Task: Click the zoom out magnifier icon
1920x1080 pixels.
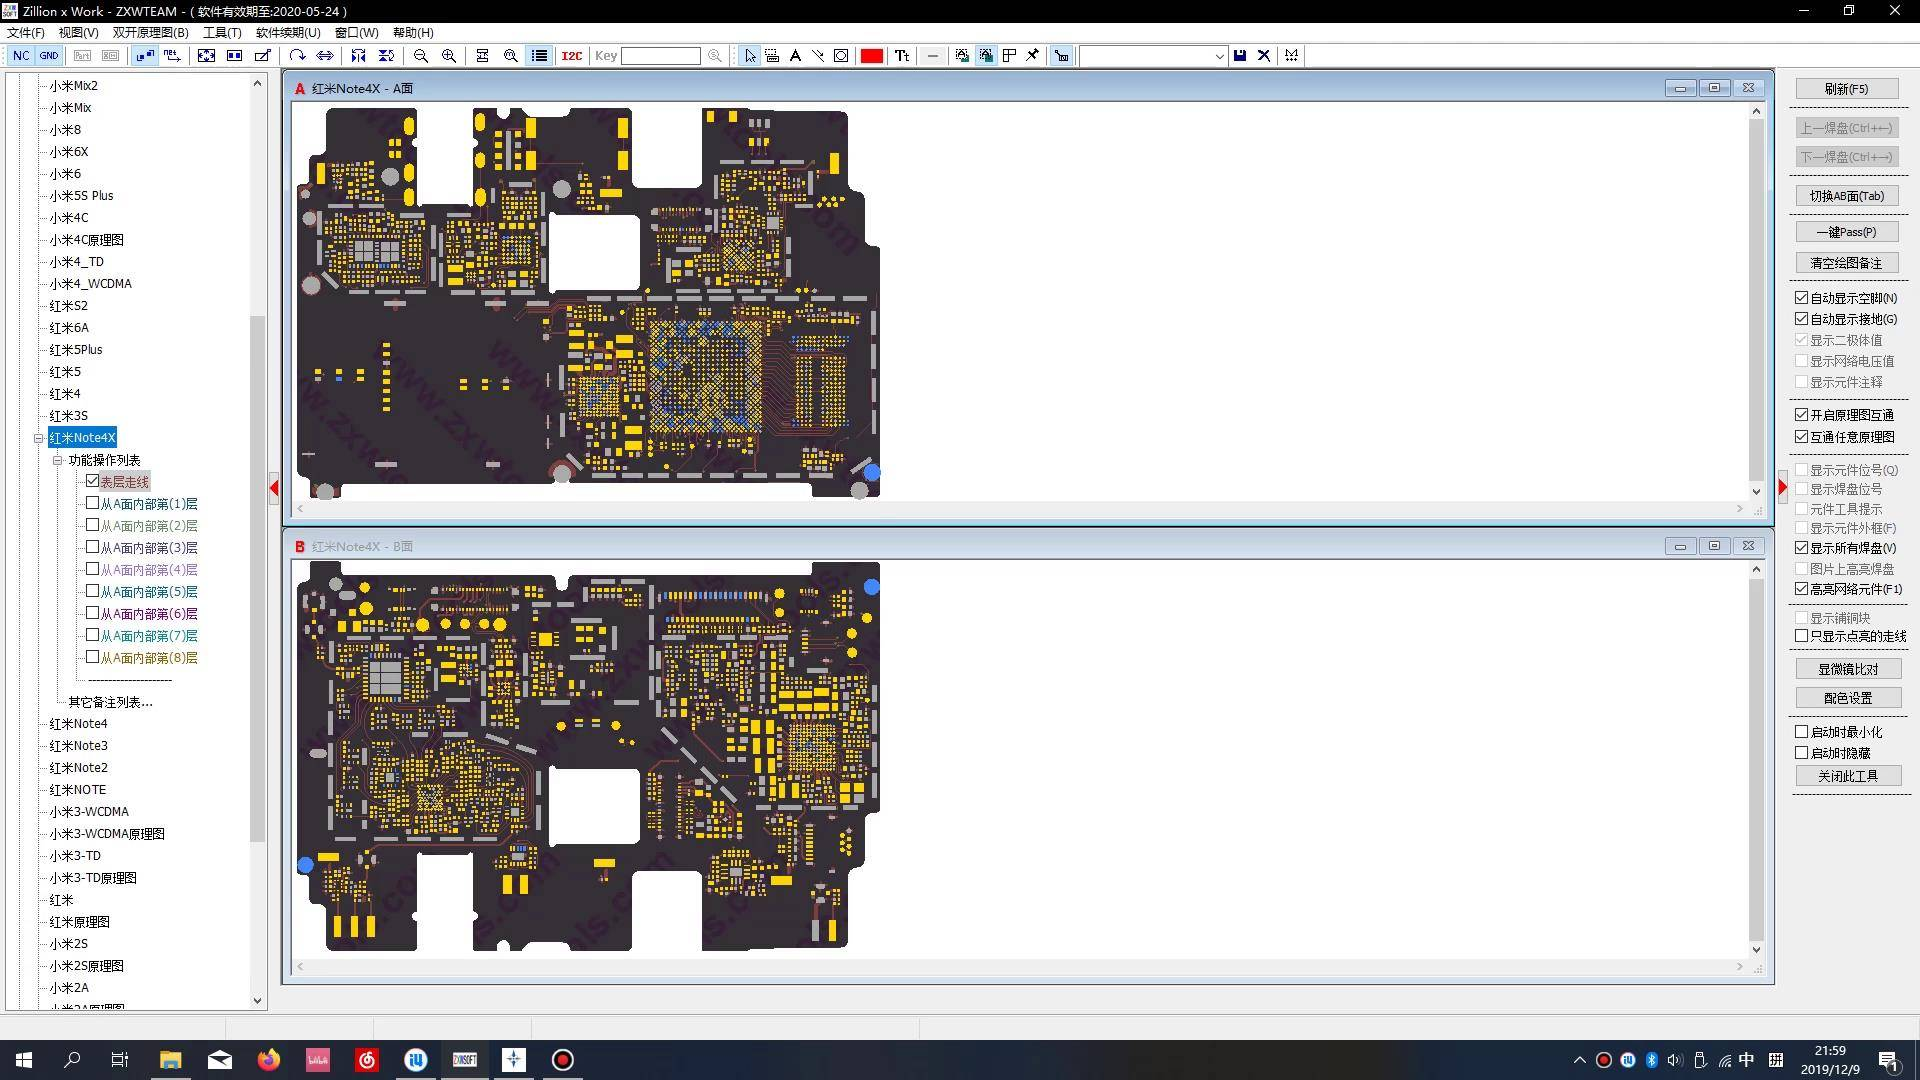Action: point(421,56)
